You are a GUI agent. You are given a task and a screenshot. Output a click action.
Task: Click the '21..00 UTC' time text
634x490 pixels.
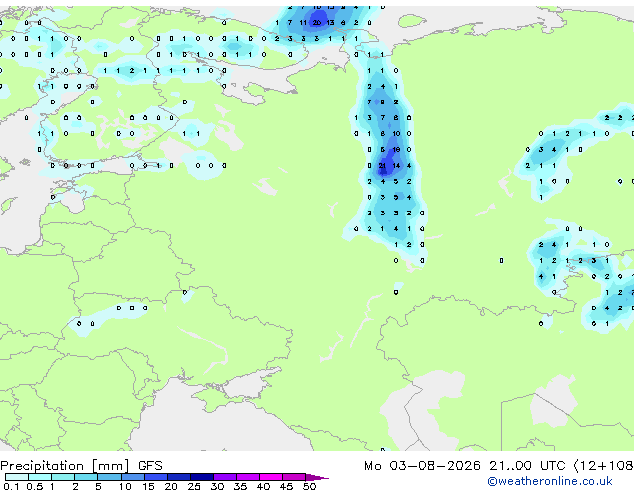(526, 466)
